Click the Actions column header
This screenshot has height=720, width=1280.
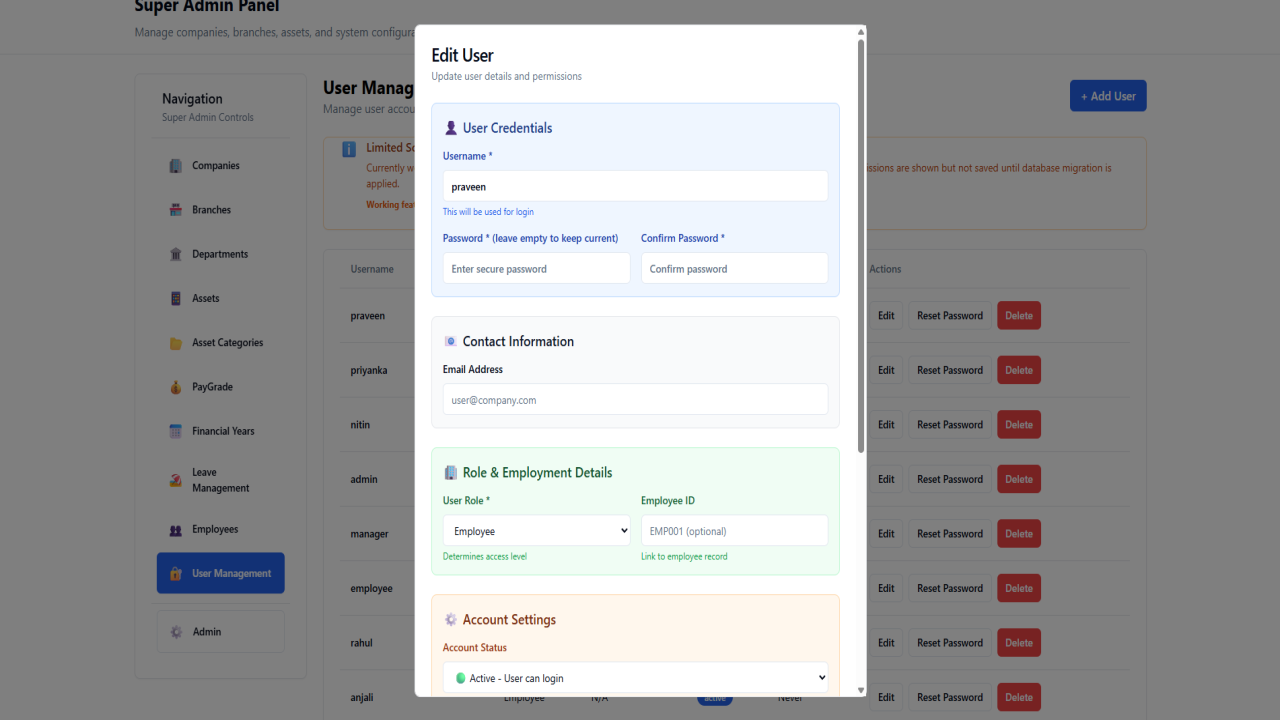point(885,269)
